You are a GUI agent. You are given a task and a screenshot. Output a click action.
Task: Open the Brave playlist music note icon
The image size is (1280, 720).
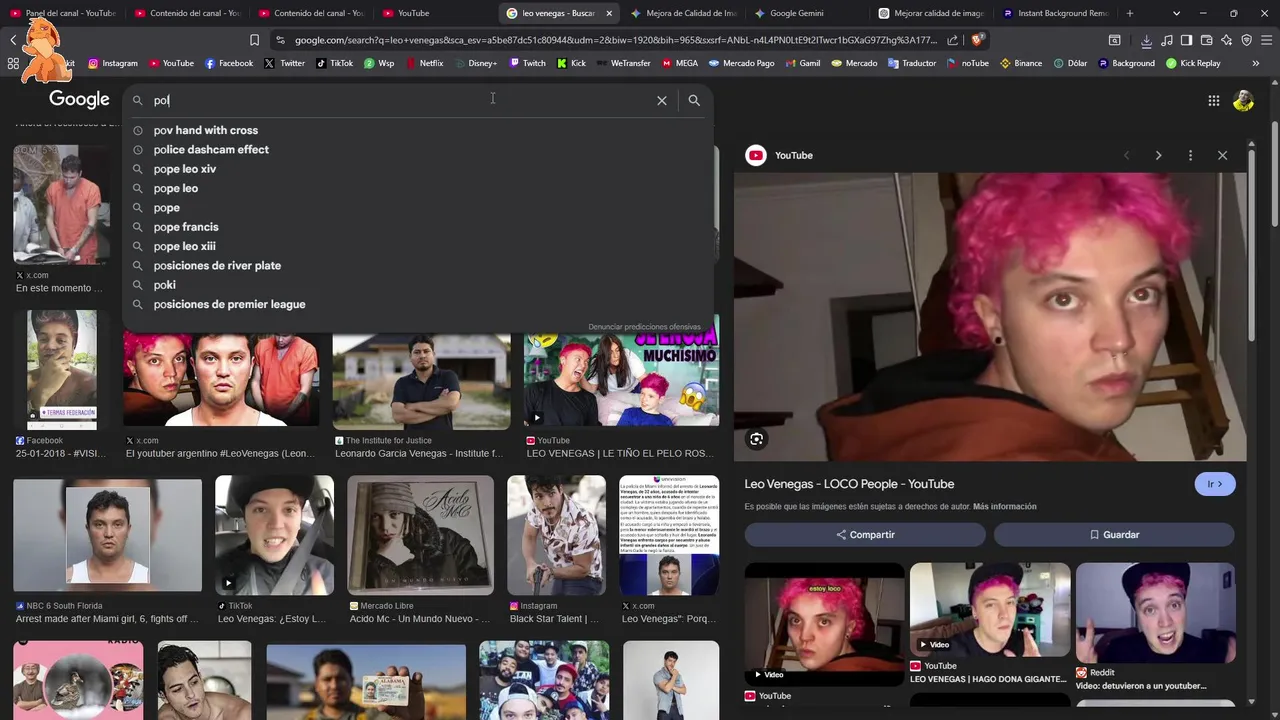point(1166,40)
